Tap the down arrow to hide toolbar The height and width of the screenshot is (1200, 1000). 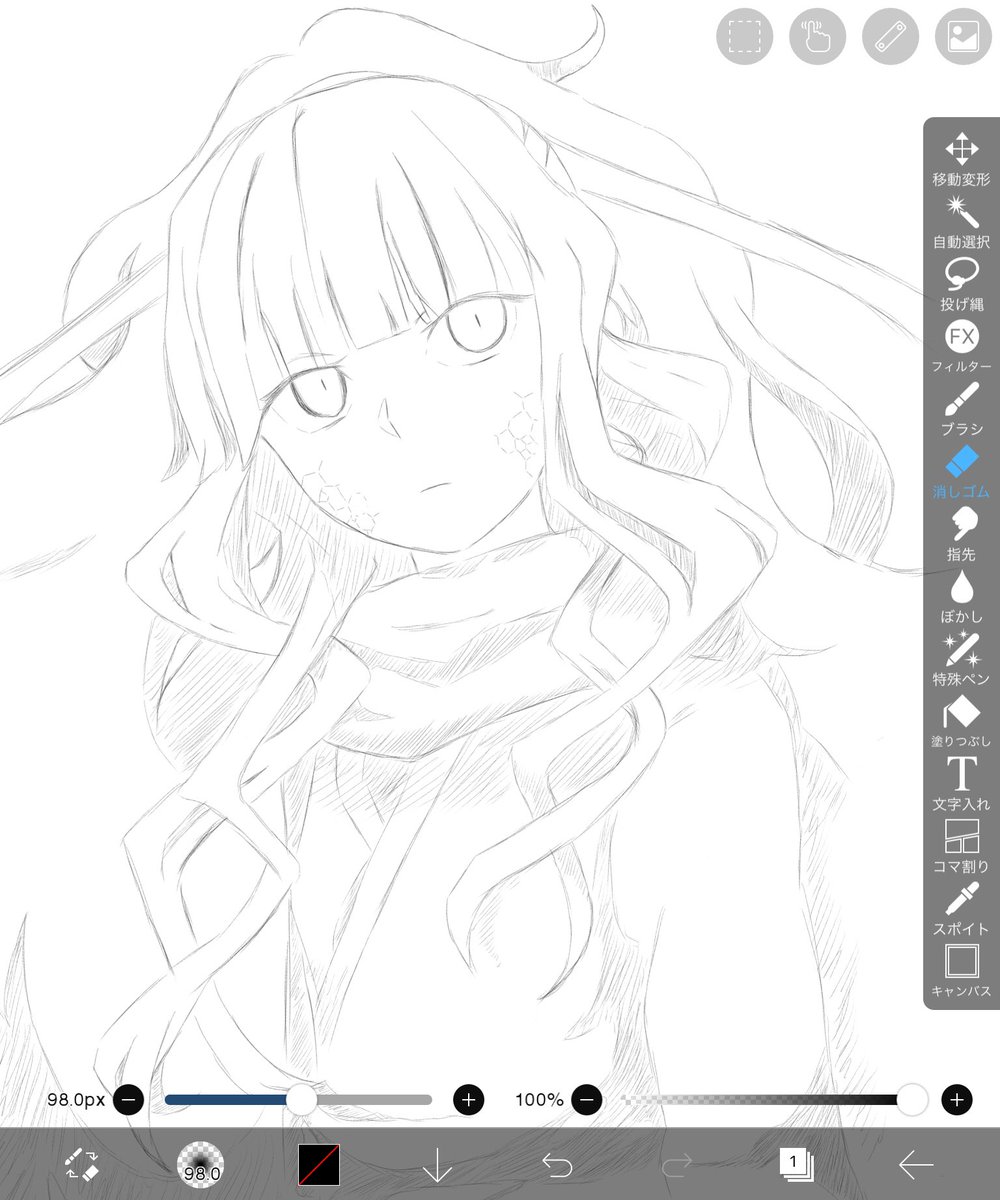pos(438,1165)
